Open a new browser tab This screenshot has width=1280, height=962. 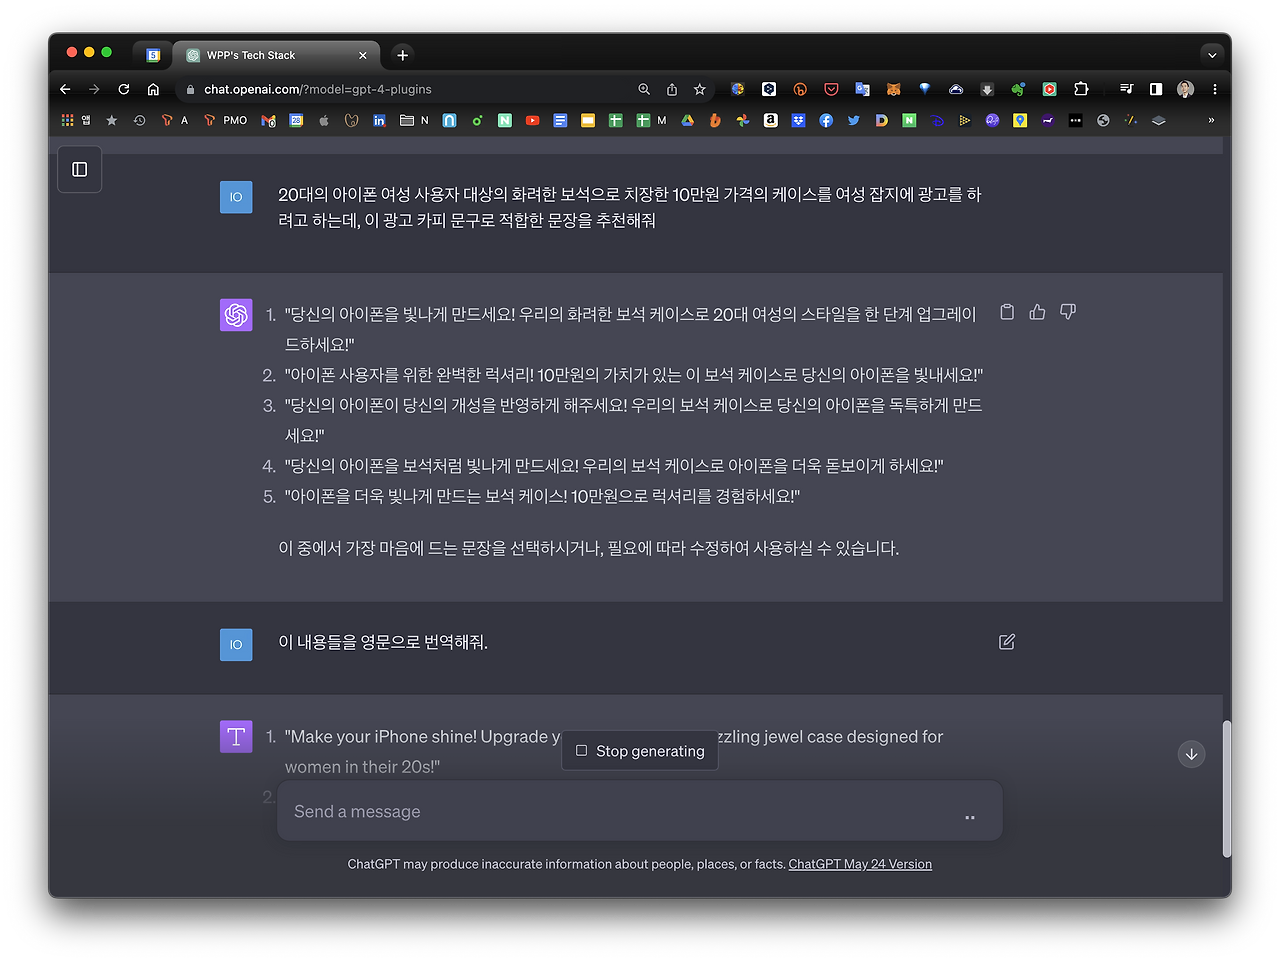point(401,55)
